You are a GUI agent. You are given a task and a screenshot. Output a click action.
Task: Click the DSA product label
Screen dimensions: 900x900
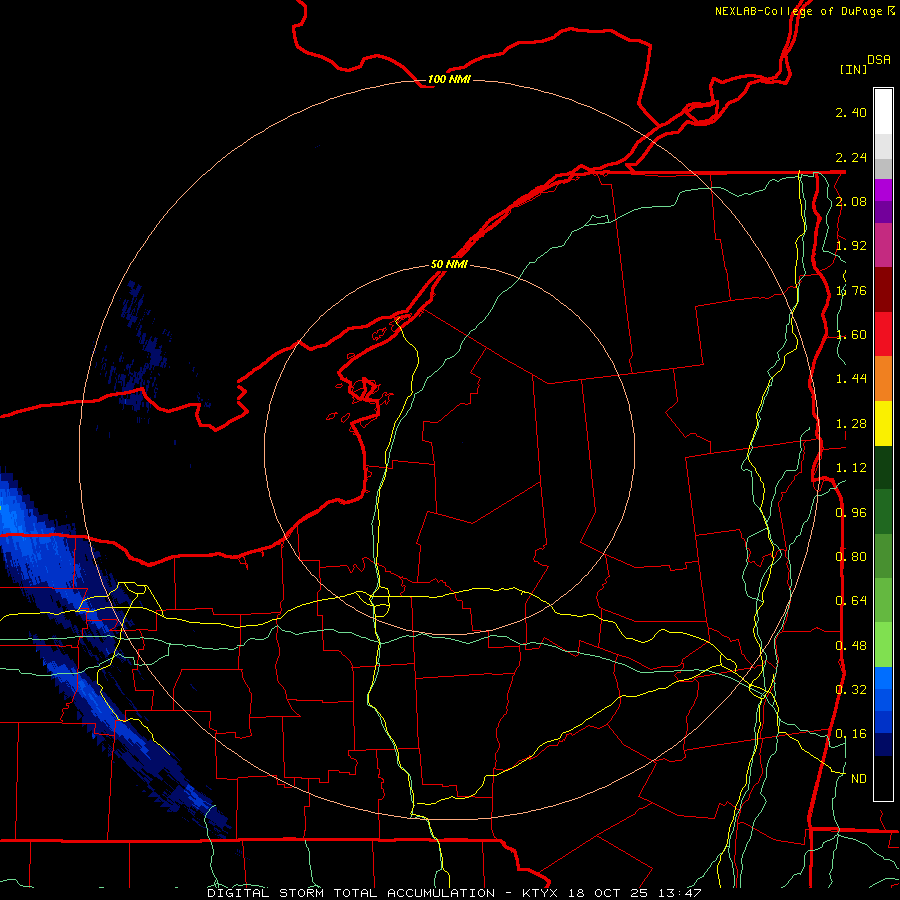point(879,60)
